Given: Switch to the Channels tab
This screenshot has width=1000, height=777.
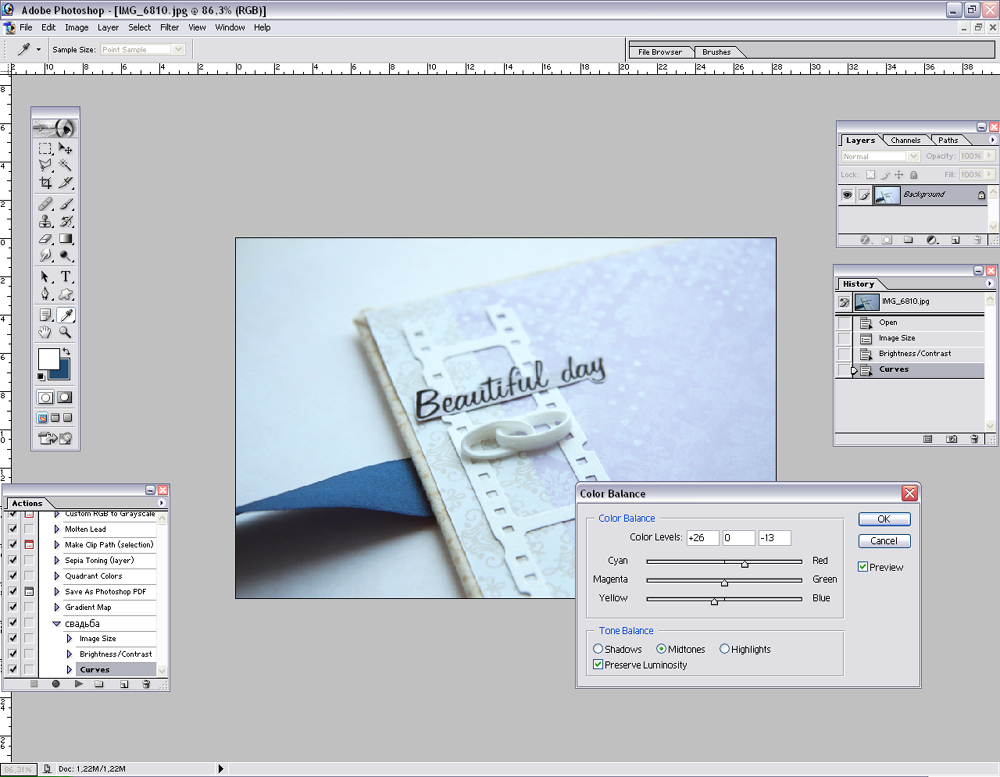Looking at the screenshot, I should pos(905,140).
